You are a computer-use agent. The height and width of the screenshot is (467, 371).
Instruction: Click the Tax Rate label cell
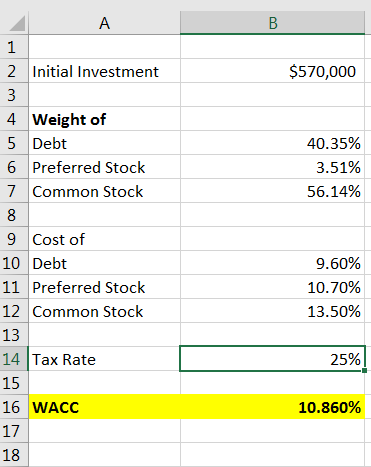click(x=104, y=359)
